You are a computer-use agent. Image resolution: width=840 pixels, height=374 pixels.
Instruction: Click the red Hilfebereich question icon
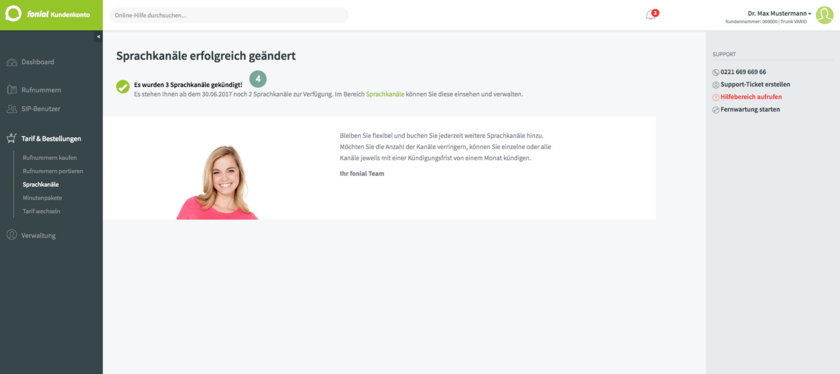coord(716,97)
